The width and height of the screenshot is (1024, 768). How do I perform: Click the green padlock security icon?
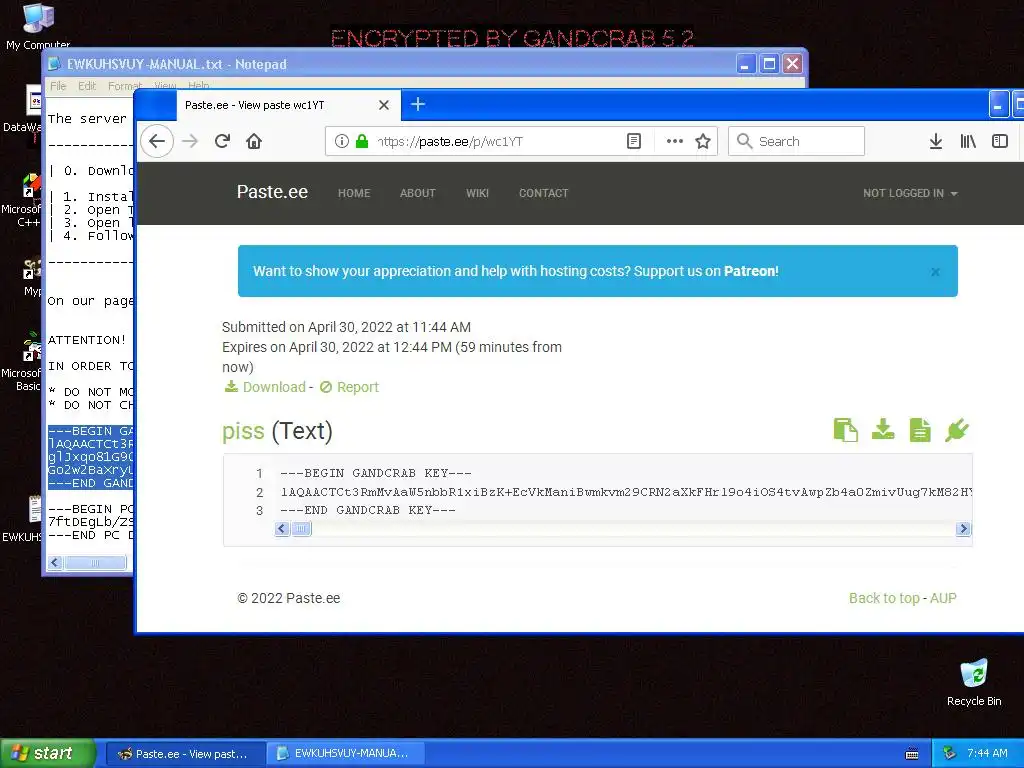pos(362,141)
